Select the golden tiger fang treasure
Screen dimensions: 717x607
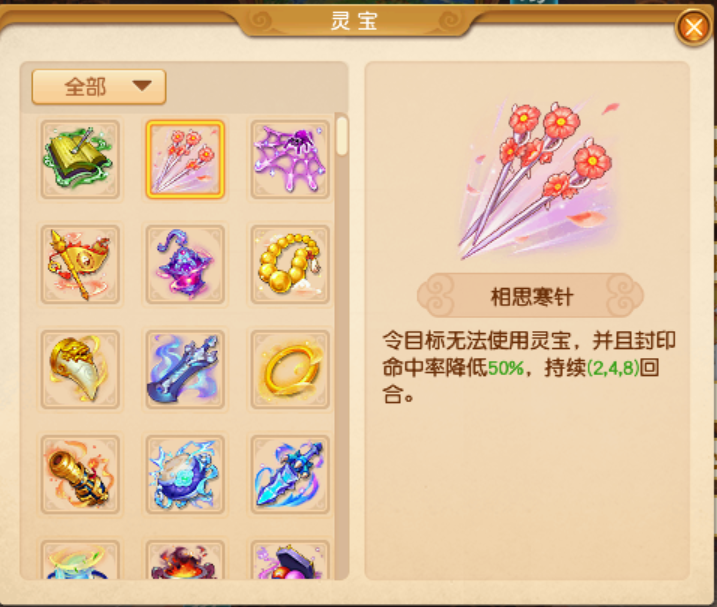[x=80, y=370]
